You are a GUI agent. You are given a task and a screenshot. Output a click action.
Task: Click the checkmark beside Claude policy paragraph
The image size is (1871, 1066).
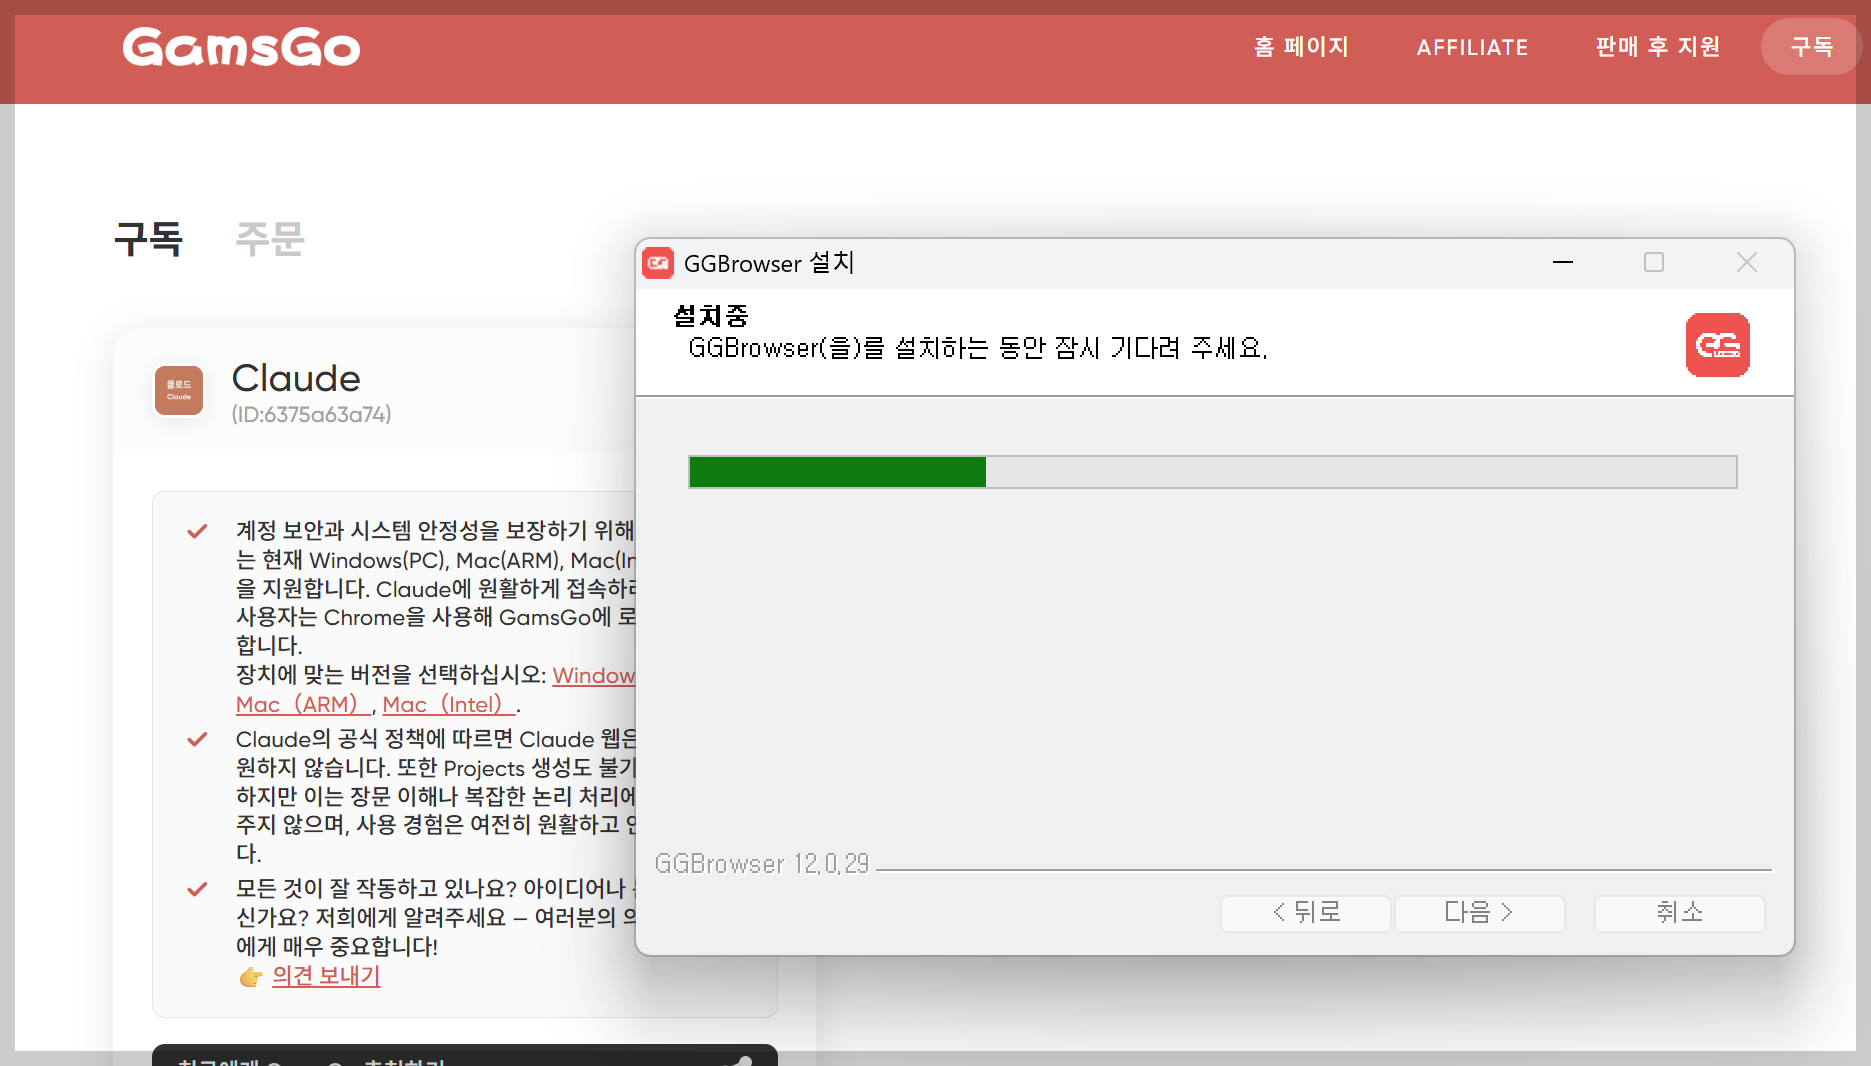(197, 739)
